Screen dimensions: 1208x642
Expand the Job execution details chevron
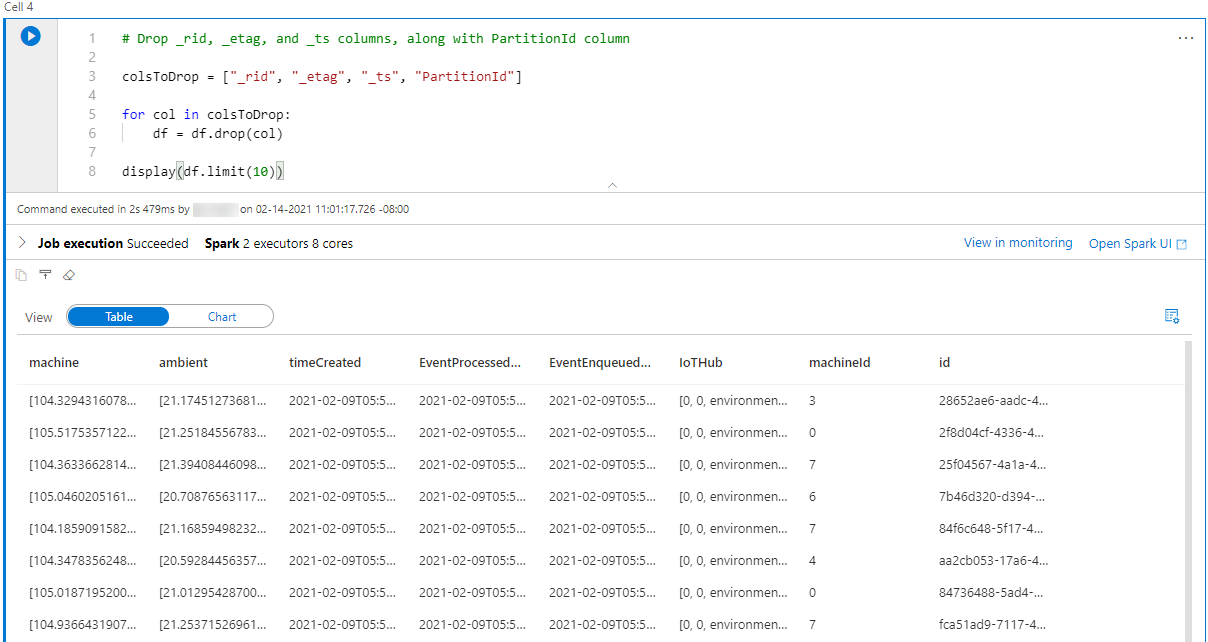click(20, 242)
